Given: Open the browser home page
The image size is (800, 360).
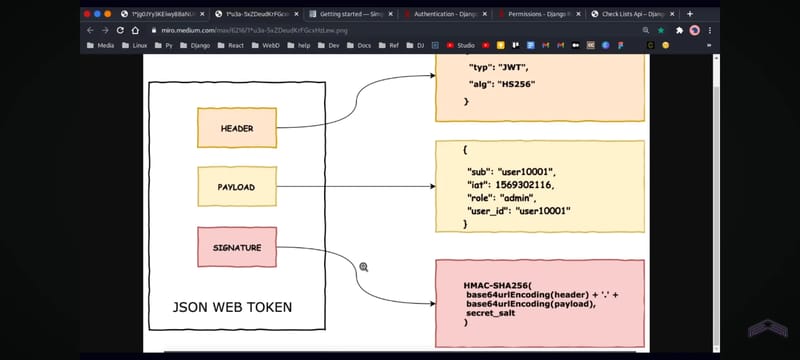Looking at the screenshot, I should pos(135,31).
